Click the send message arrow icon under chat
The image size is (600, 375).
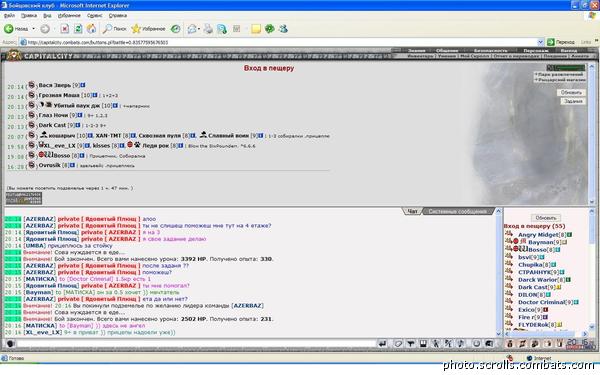click(x=382, y=344)
